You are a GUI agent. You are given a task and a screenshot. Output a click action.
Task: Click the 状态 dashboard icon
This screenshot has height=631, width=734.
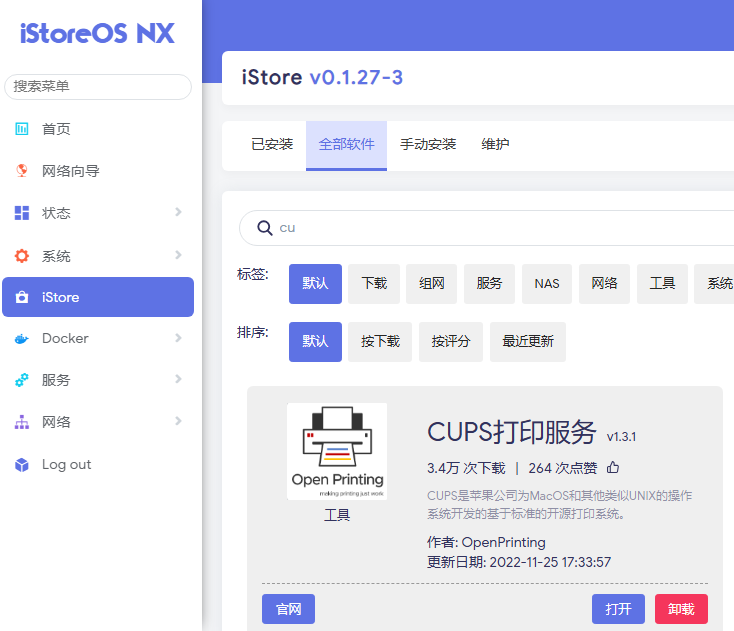(22, 213)
